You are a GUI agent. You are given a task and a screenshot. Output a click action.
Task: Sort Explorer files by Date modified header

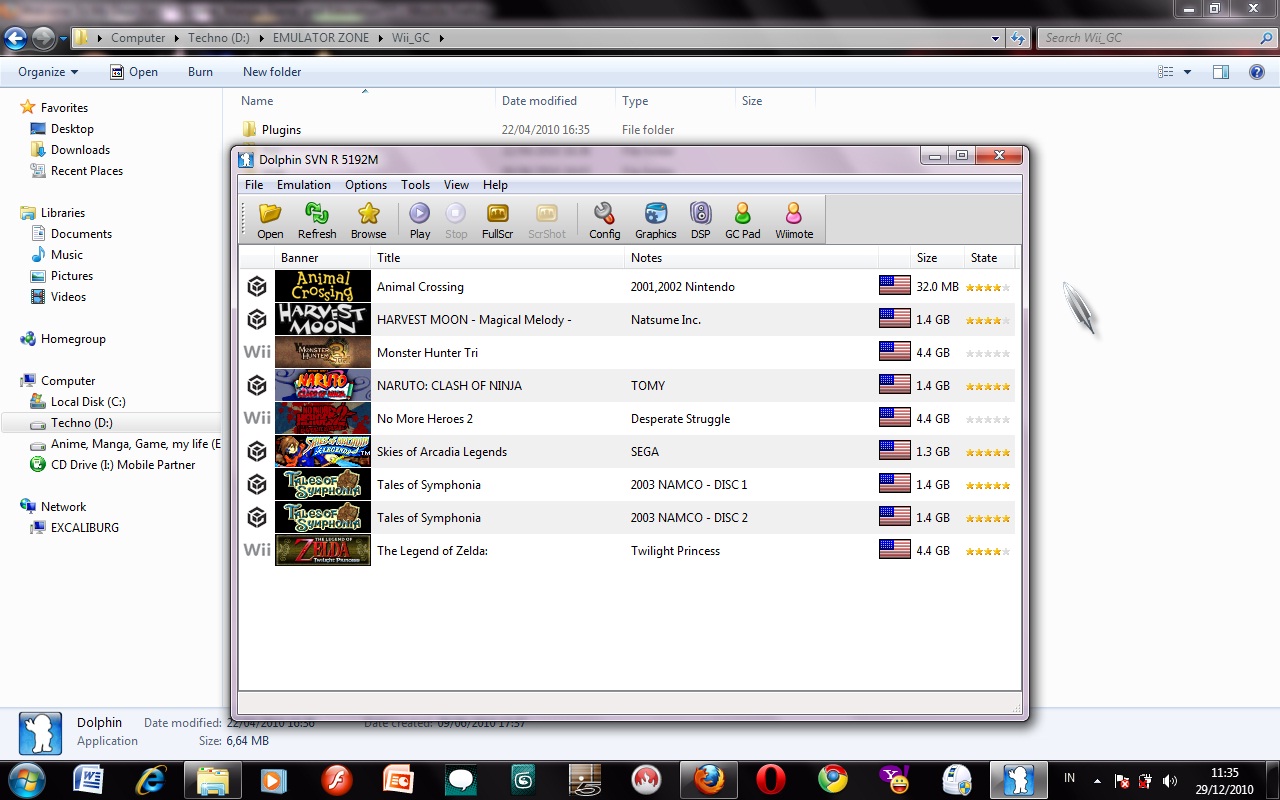[555, 101]
